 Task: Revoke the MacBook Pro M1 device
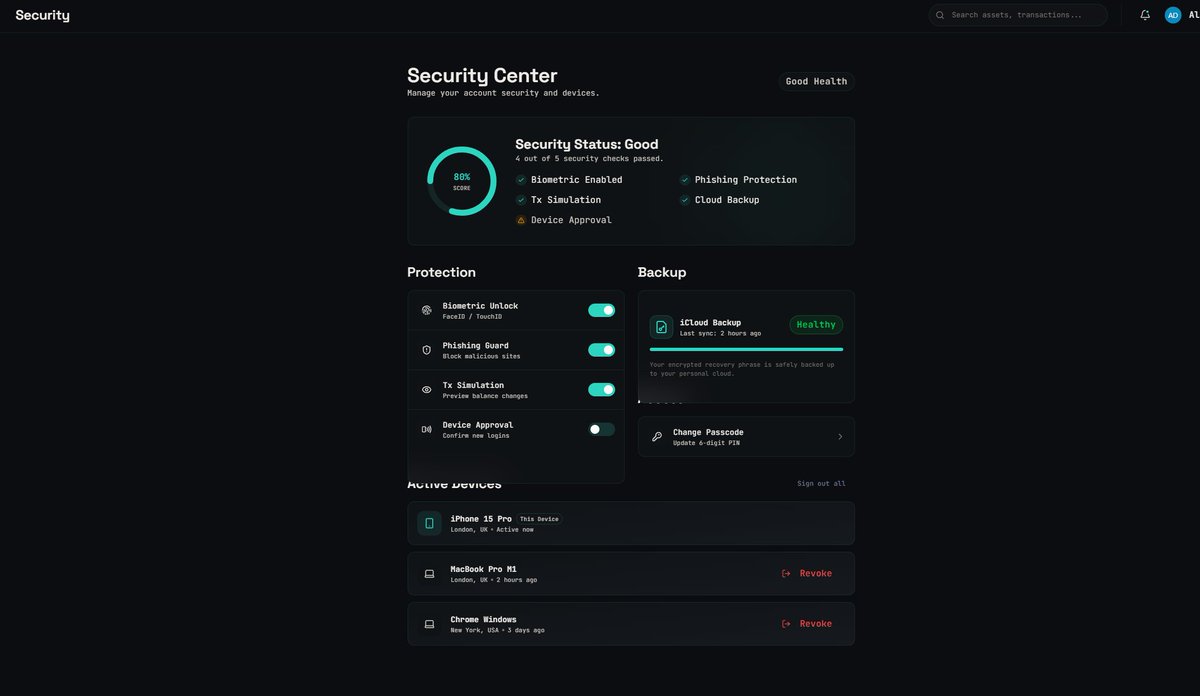[807, 574]
